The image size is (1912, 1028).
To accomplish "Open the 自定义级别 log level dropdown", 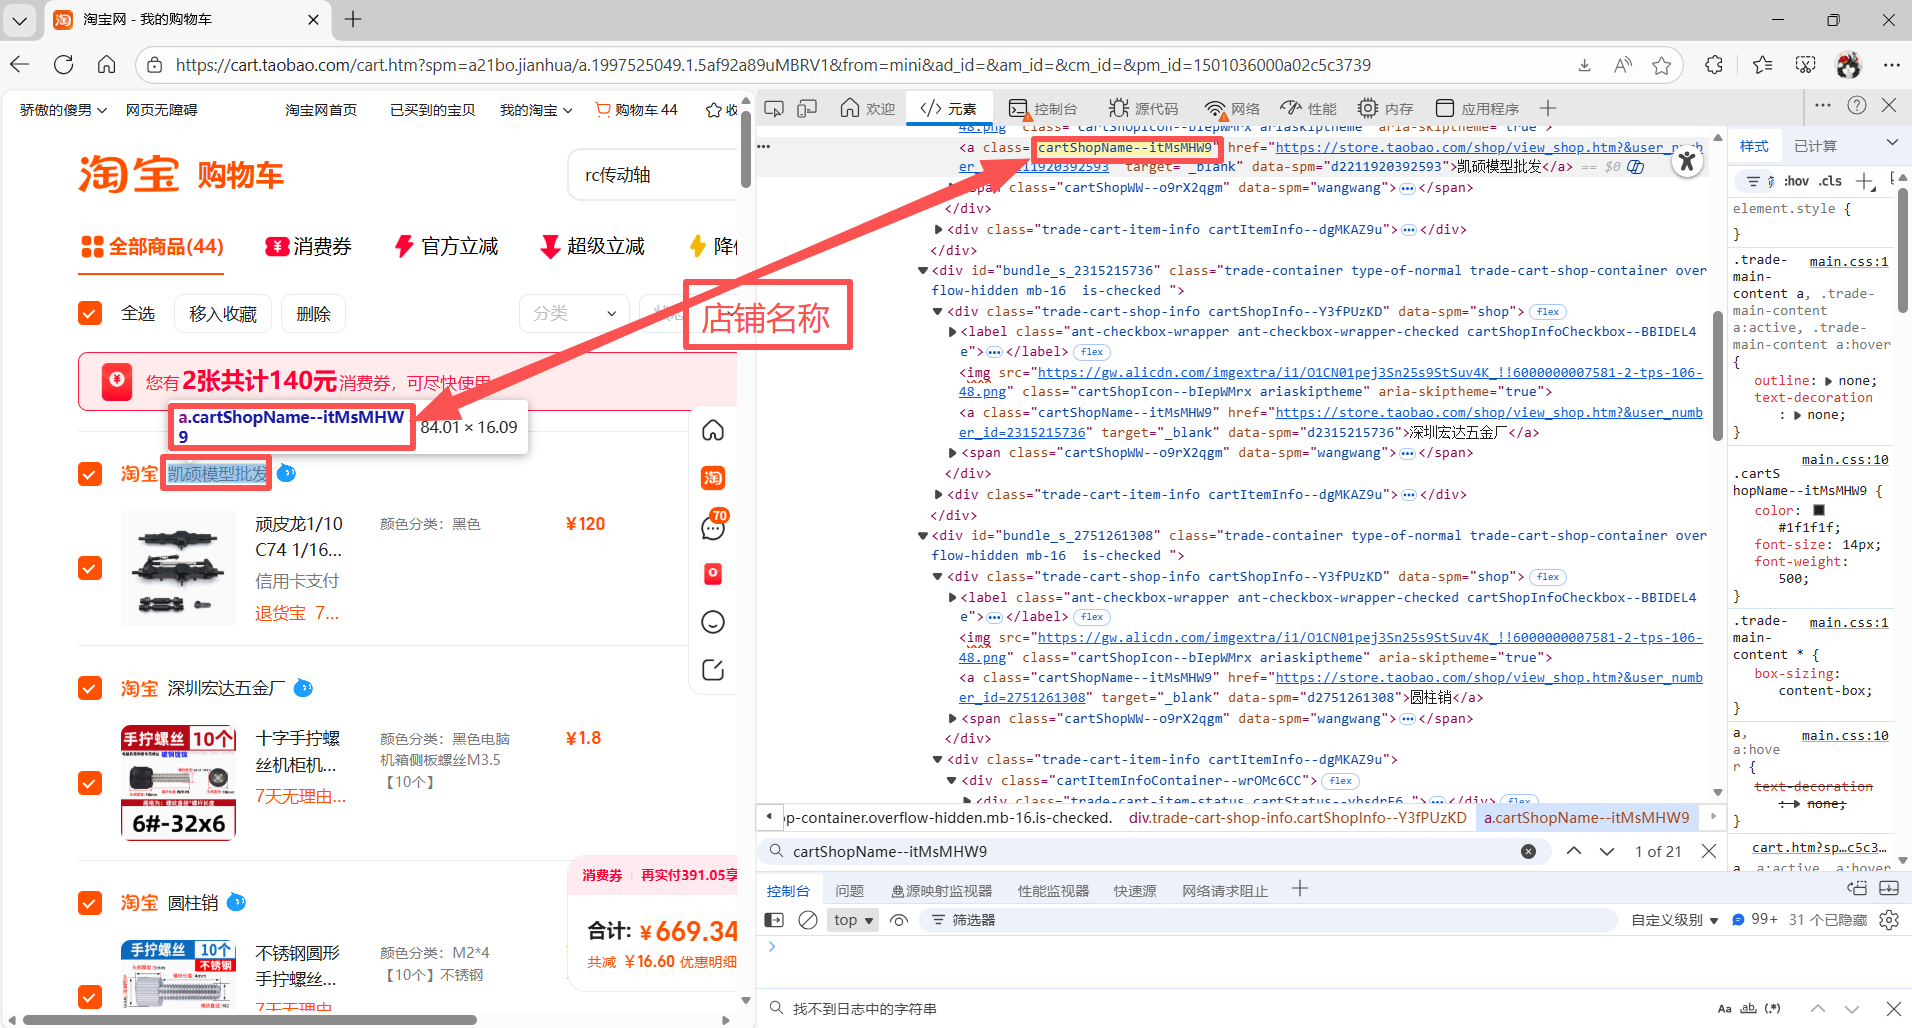I will [x=1675, y=920].
